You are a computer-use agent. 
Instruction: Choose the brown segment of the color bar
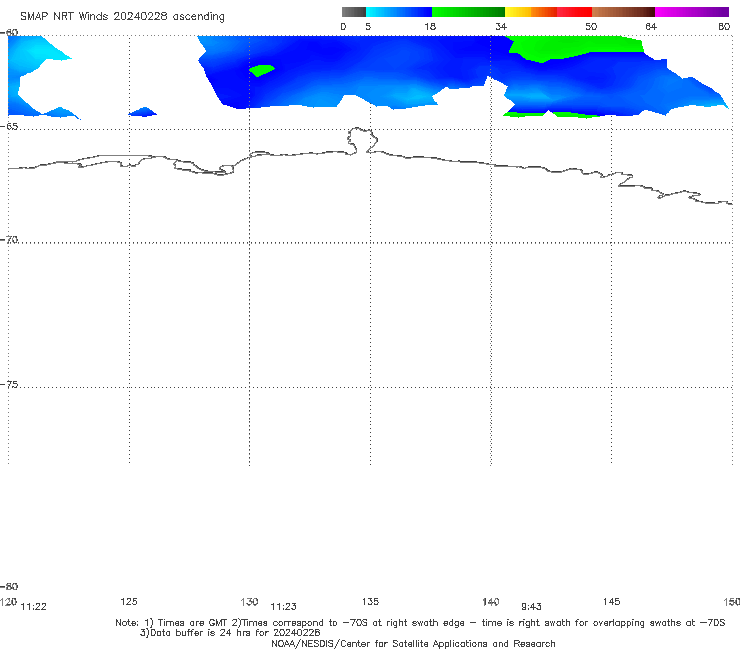[623, 12]
